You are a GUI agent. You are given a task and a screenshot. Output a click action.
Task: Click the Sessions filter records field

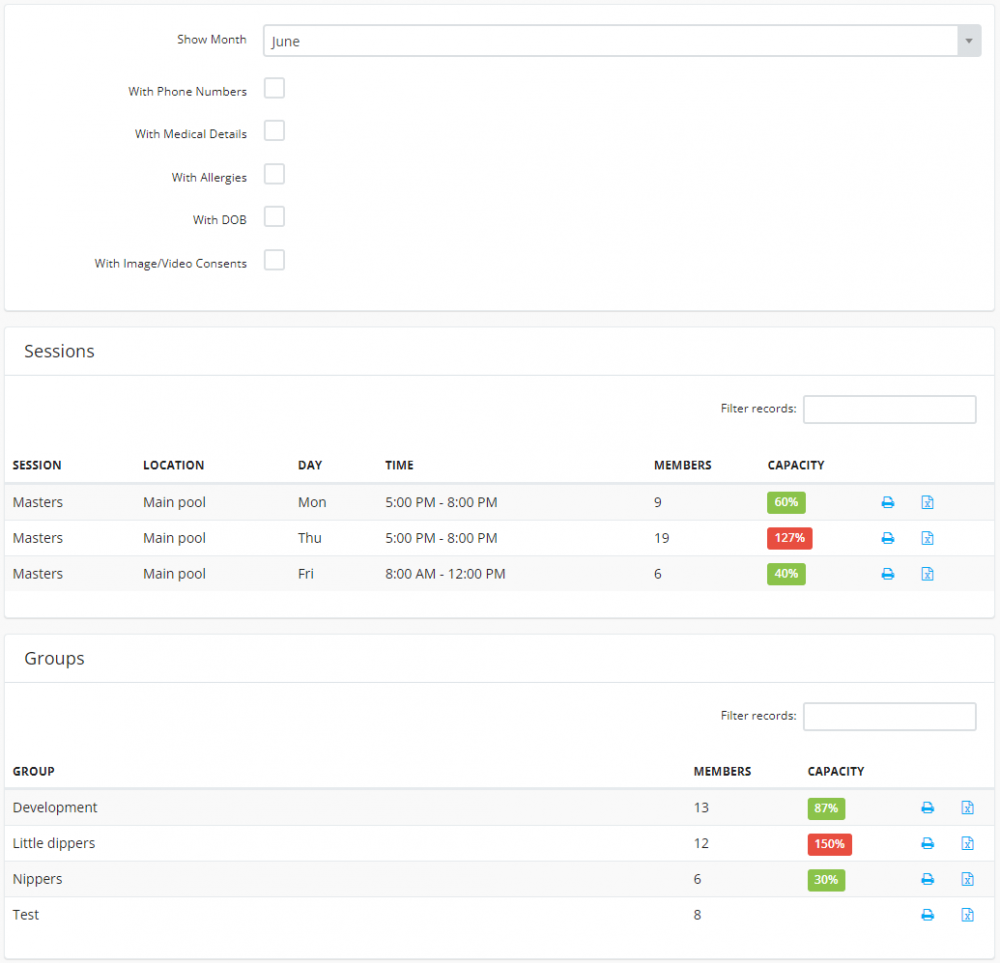pos(889,409)
